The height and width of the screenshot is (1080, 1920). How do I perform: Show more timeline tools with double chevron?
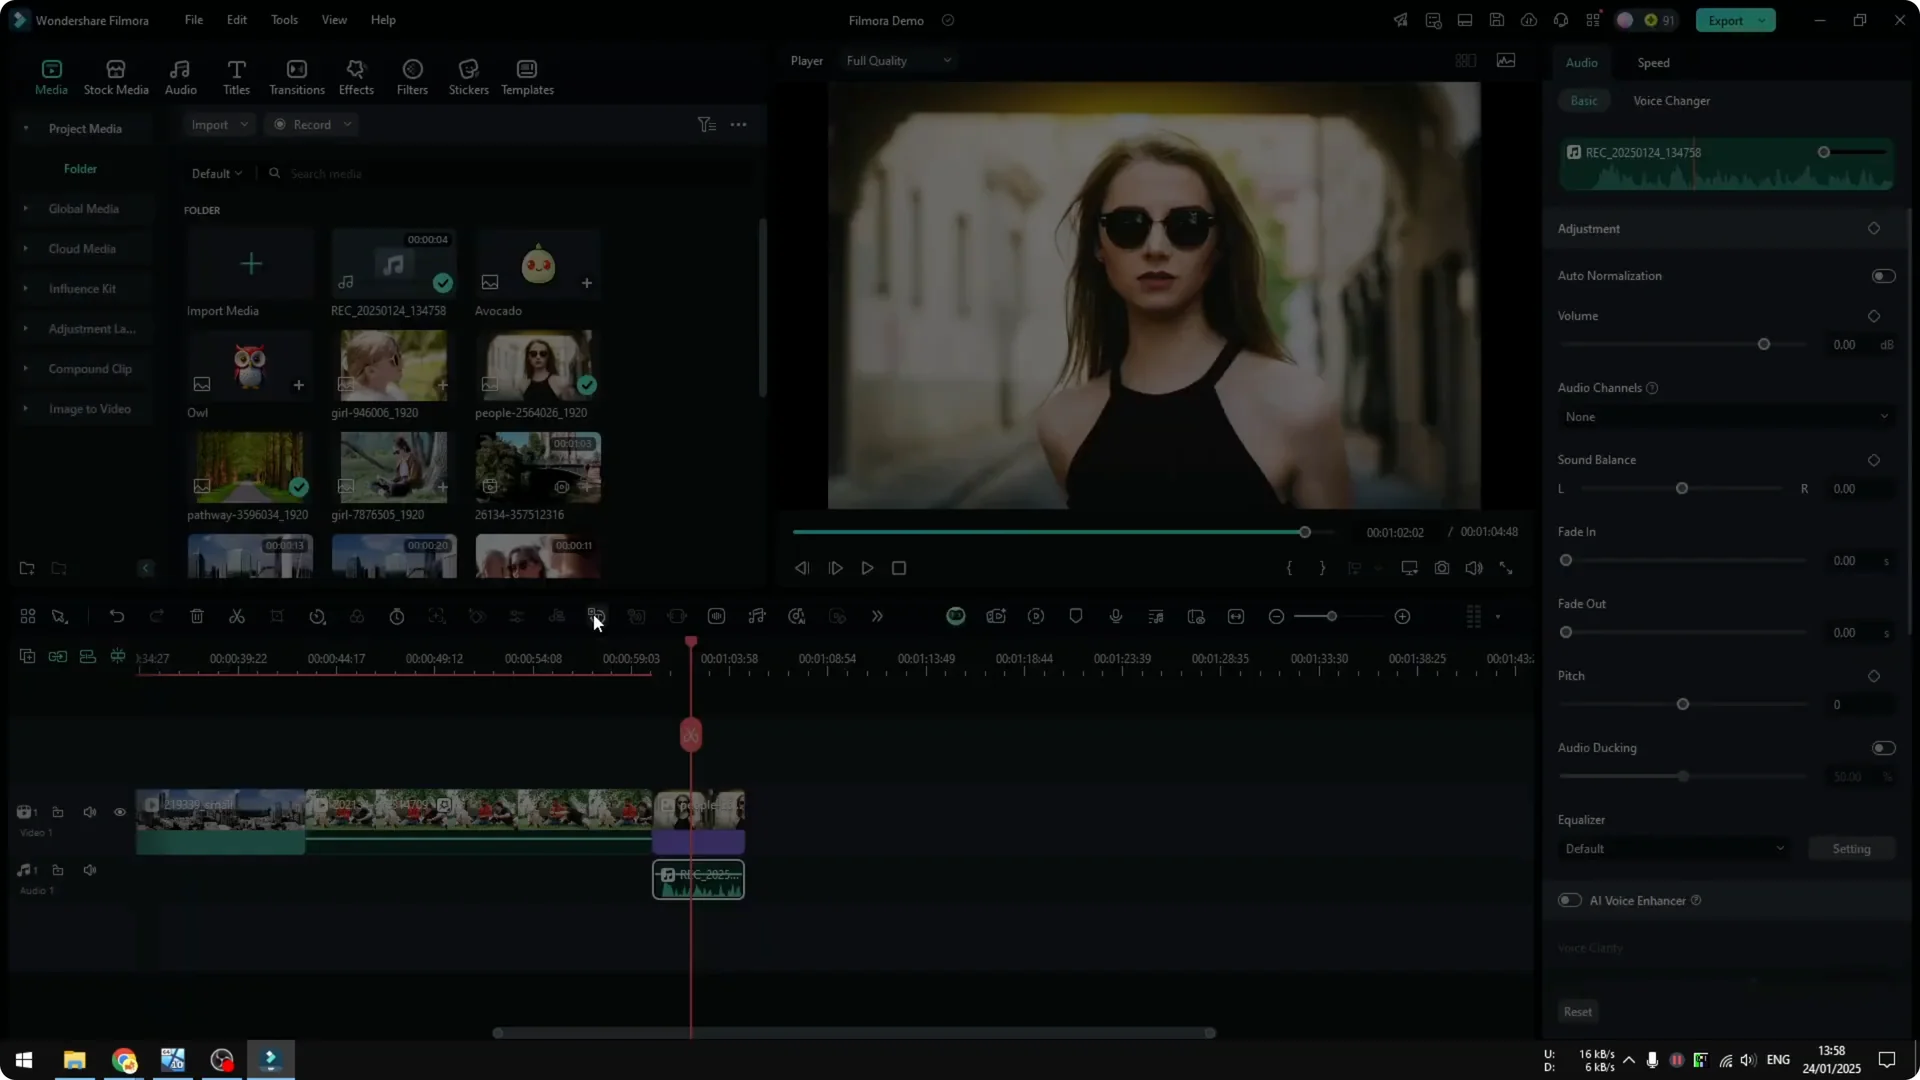(877, 616)
